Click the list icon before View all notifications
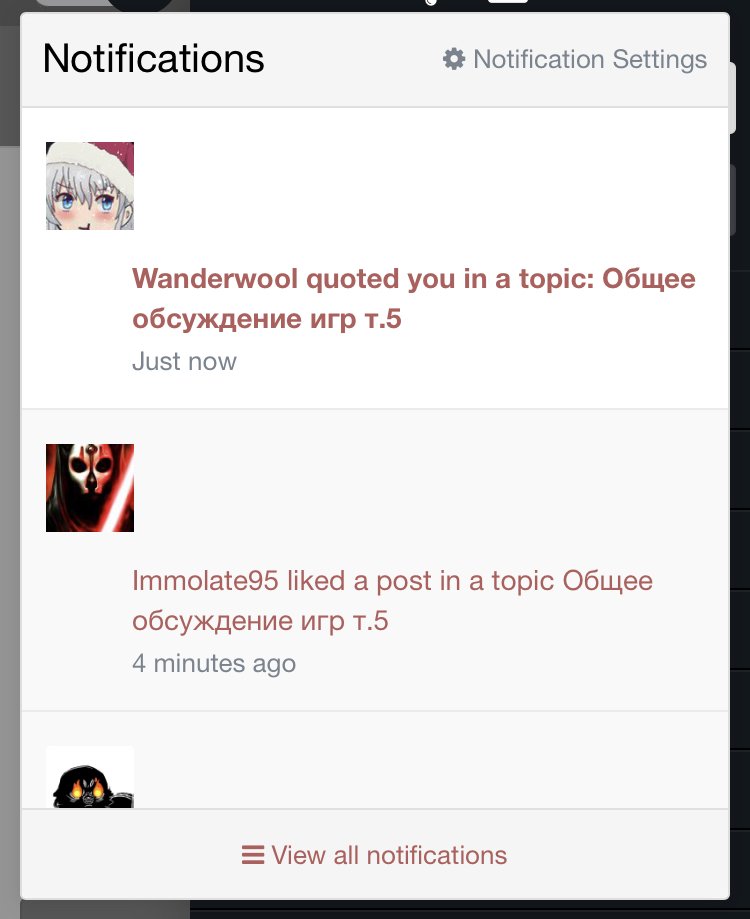 click(x=253, y=855)
